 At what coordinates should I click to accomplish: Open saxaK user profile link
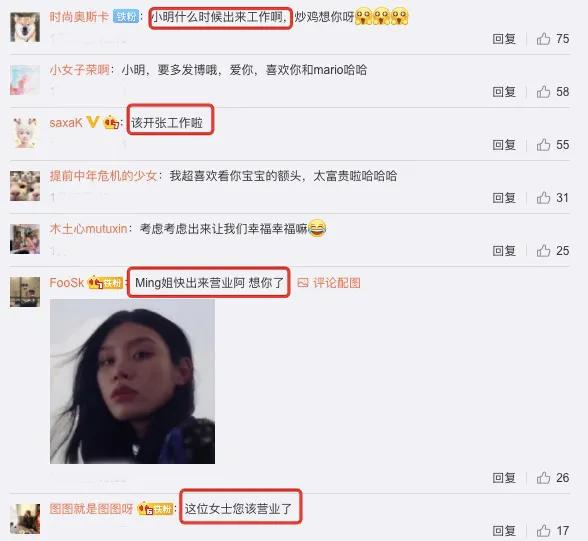pyautogui.click(x=66, y=123)
